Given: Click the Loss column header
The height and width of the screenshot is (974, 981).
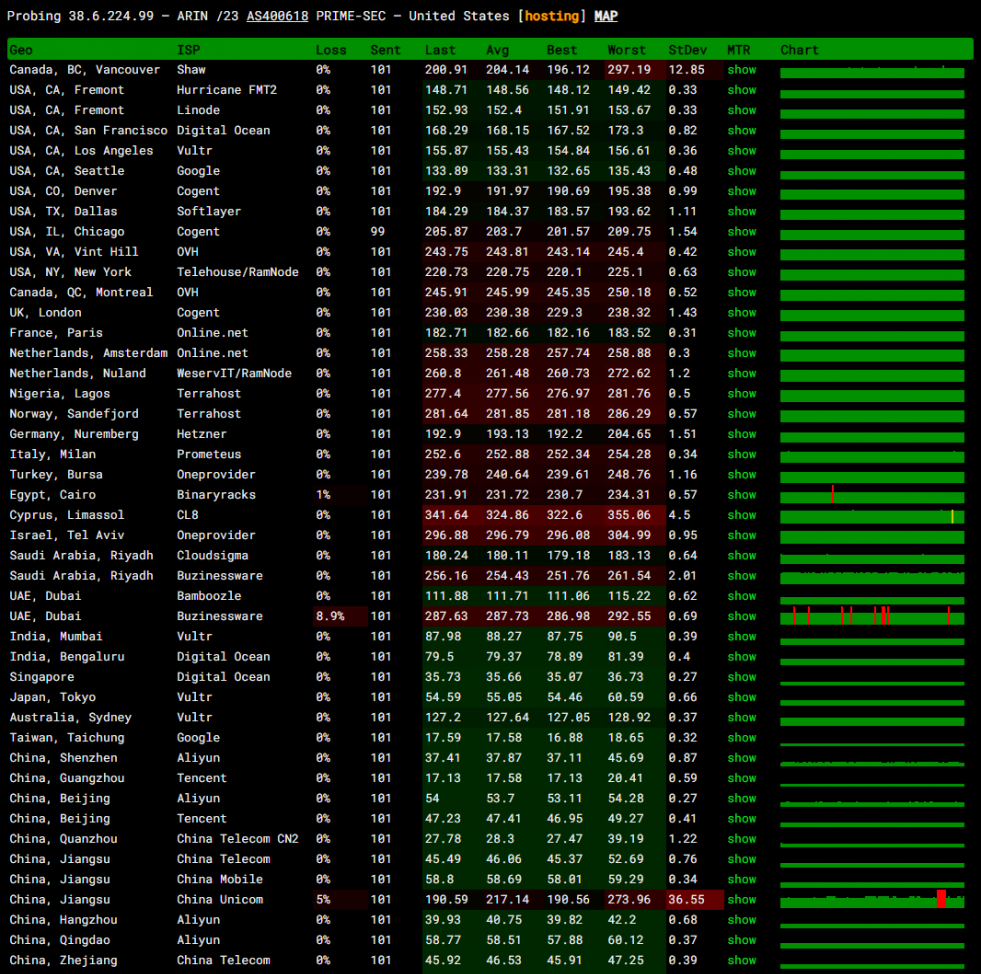Looking at the screenshot, I should (331, 50).
